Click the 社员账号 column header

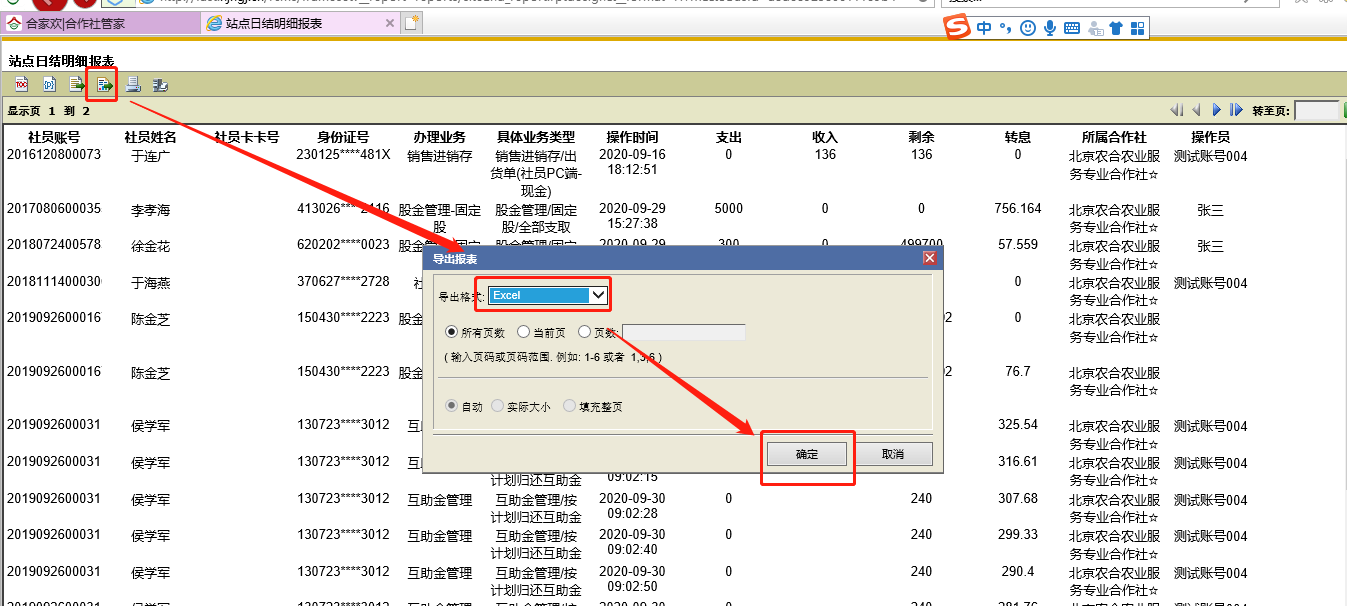(54, 137)
